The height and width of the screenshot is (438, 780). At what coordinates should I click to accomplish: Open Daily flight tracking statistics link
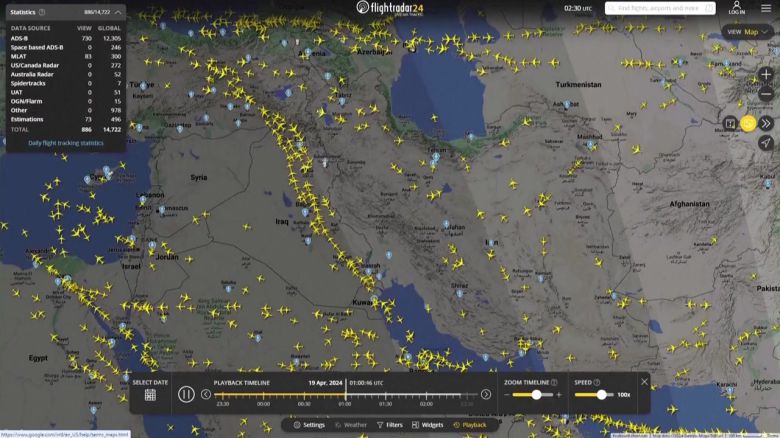[65, 143]
